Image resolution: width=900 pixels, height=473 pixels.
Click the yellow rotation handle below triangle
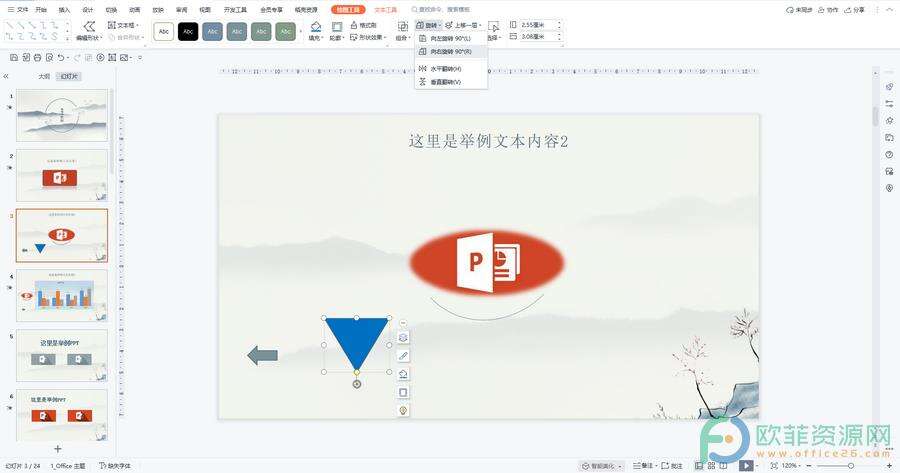pyautogui.click(x=356, y=373)
